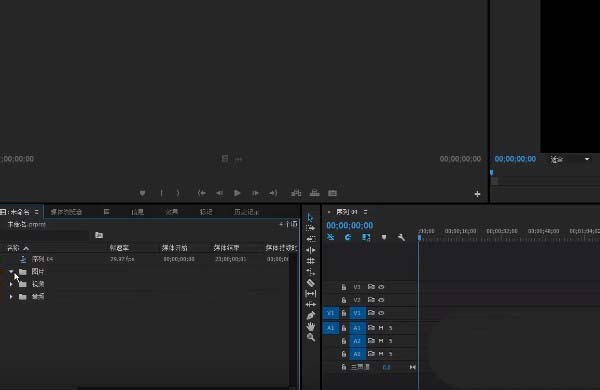Viewport: 600px width, 390px height.
Task: Select the 序列 01 item in project bin
Action: tap(42, 259)
